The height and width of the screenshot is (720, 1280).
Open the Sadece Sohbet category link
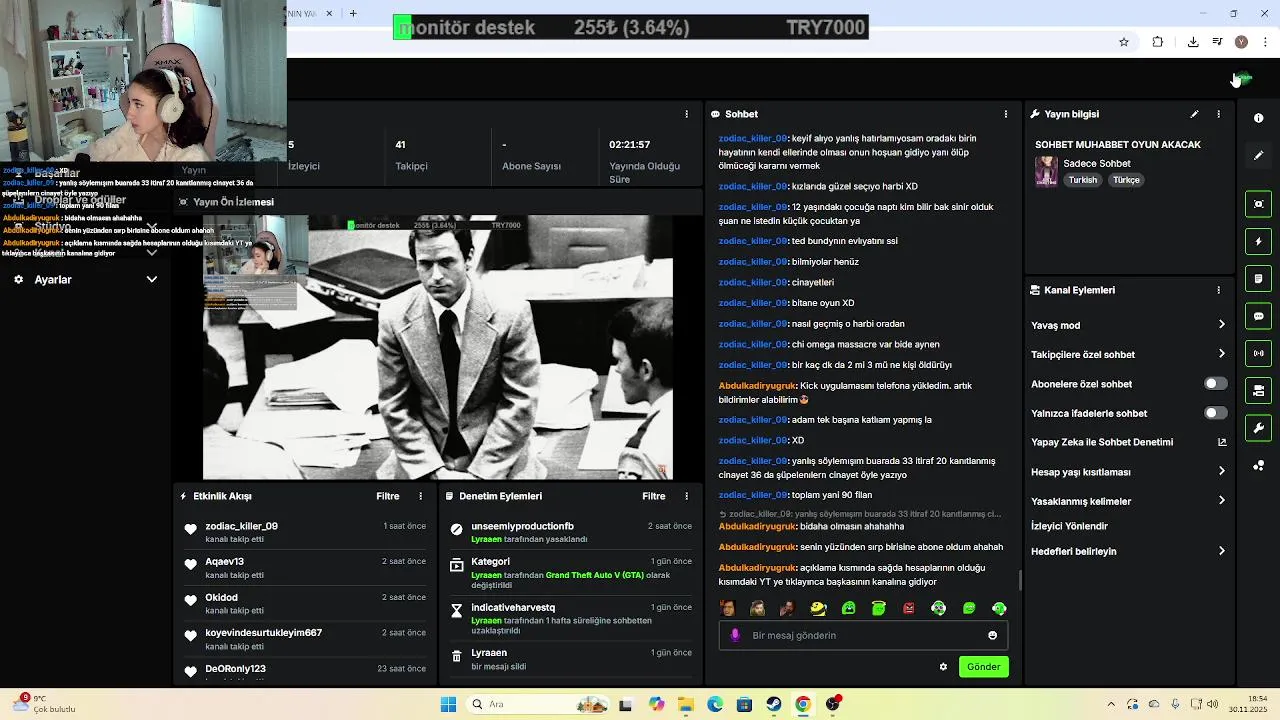pyautogui.click(x=1097, y=163)
